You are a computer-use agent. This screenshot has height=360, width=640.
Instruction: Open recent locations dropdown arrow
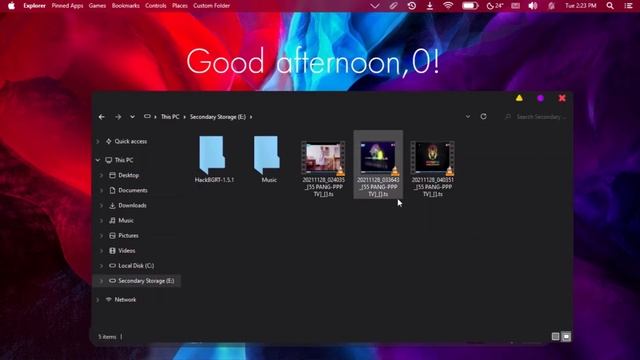click(x=132, y=117)
